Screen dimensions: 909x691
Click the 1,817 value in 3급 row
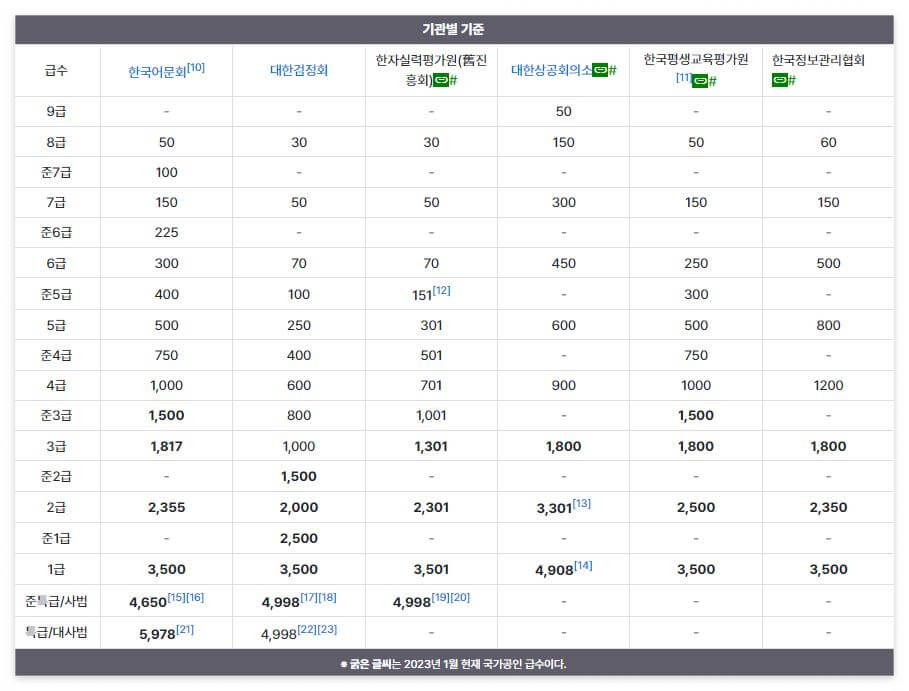click(166, 446)
